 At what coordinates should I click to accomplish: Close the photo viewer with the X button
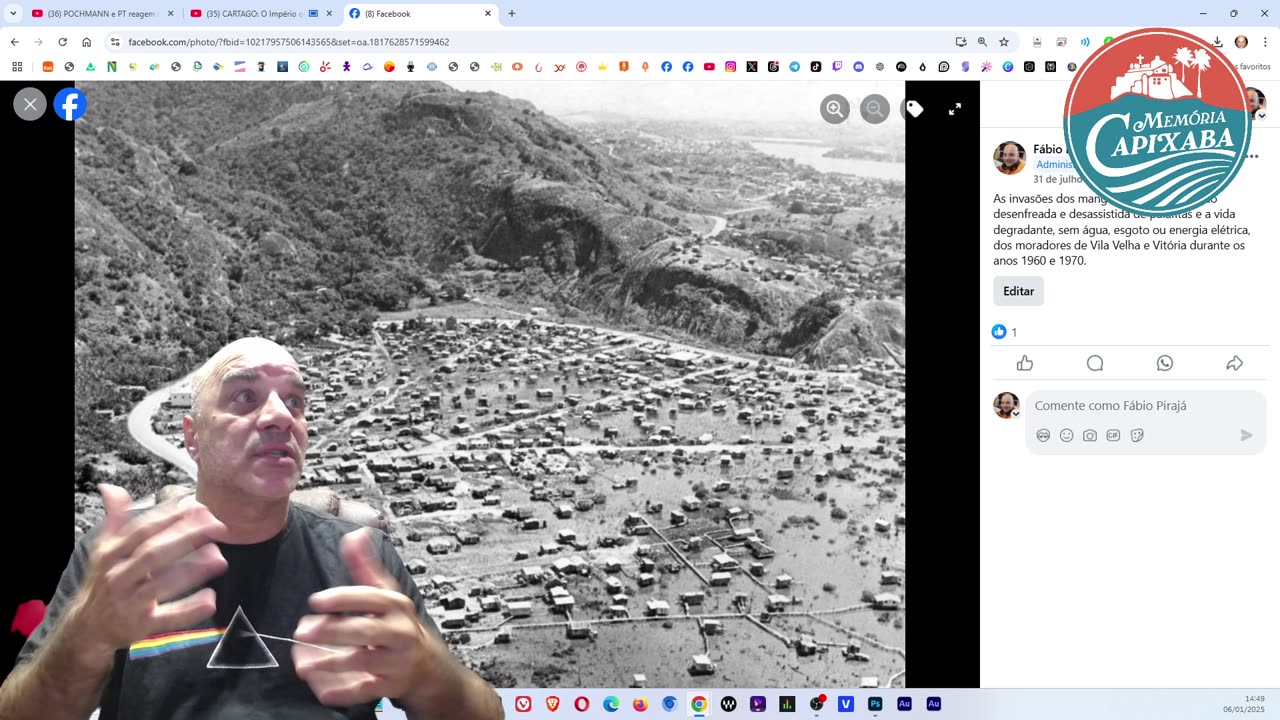coord(30,104)
